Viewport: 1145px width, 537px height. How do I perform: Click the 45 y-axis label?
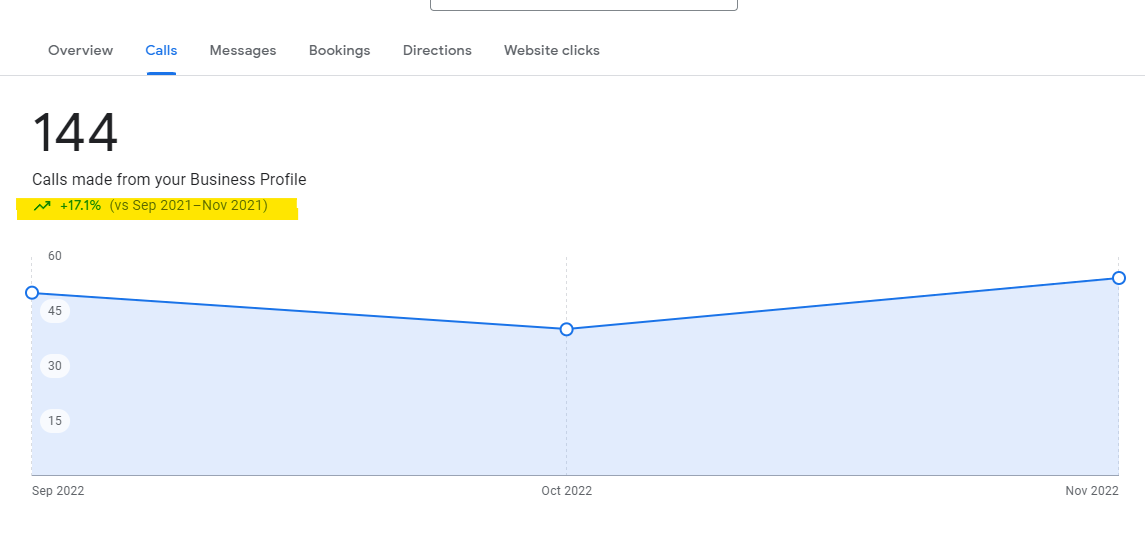pos(54,311)
